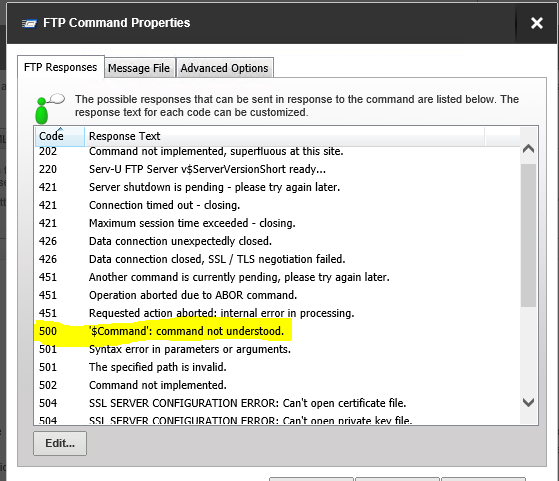Click the scroll up arrow in response list
The image size is (559, 481).
pos(528,149)
